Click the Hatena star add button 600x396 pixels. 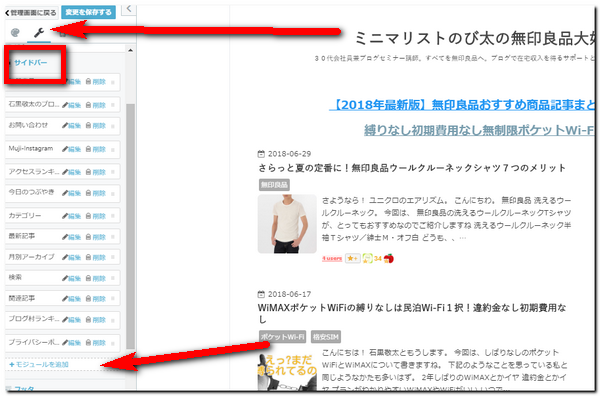tap(352, 259)
